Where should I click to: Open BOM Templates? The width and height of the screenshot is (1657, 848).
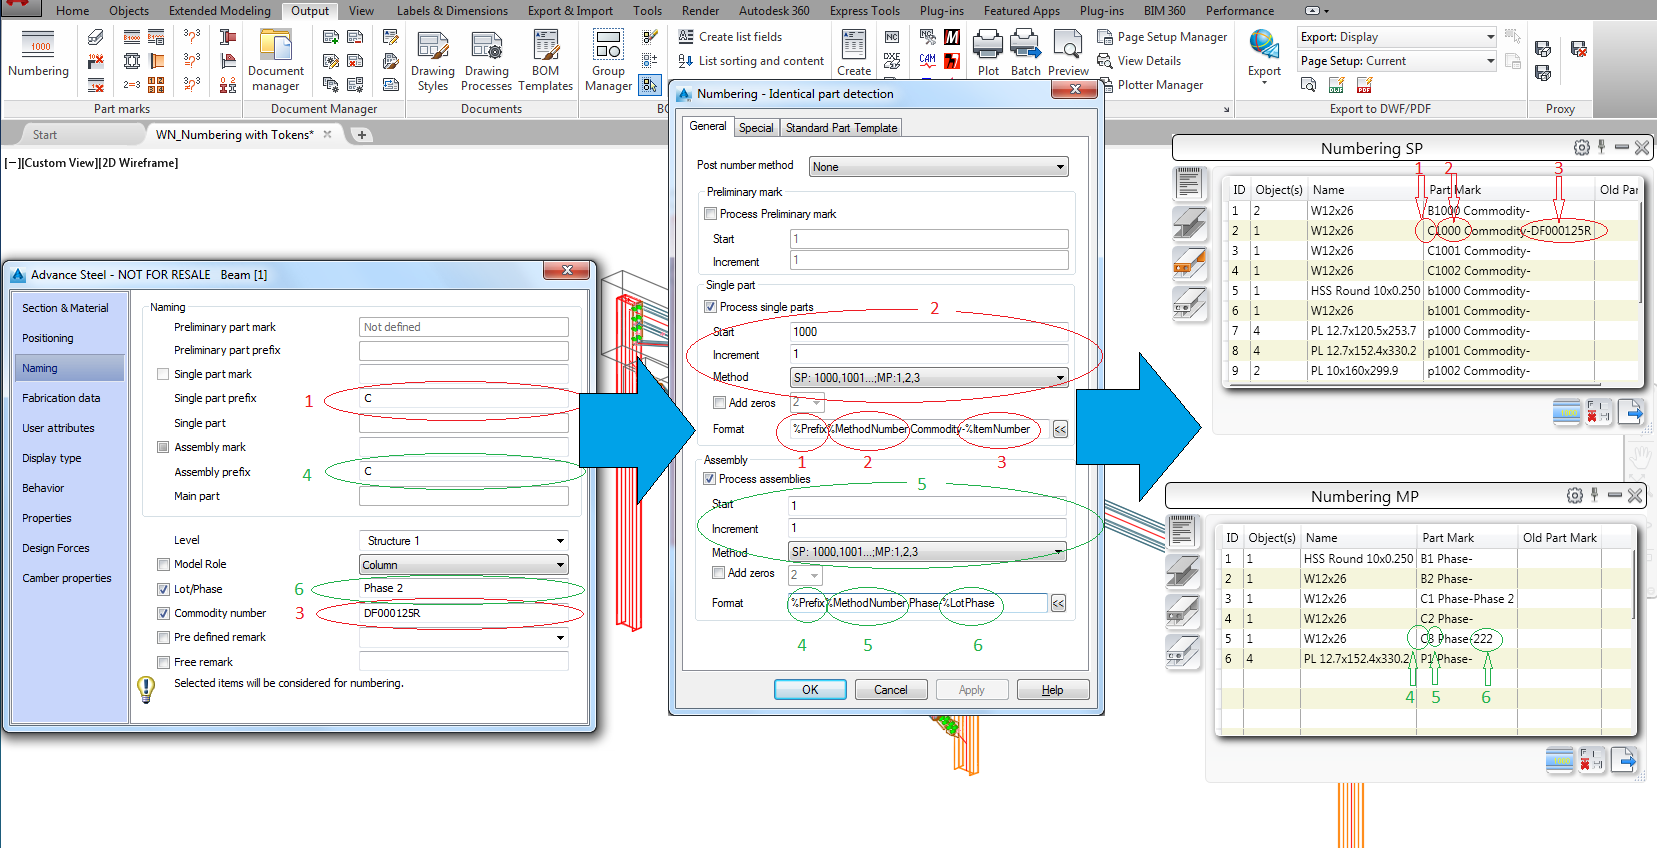tap(545, 61)
